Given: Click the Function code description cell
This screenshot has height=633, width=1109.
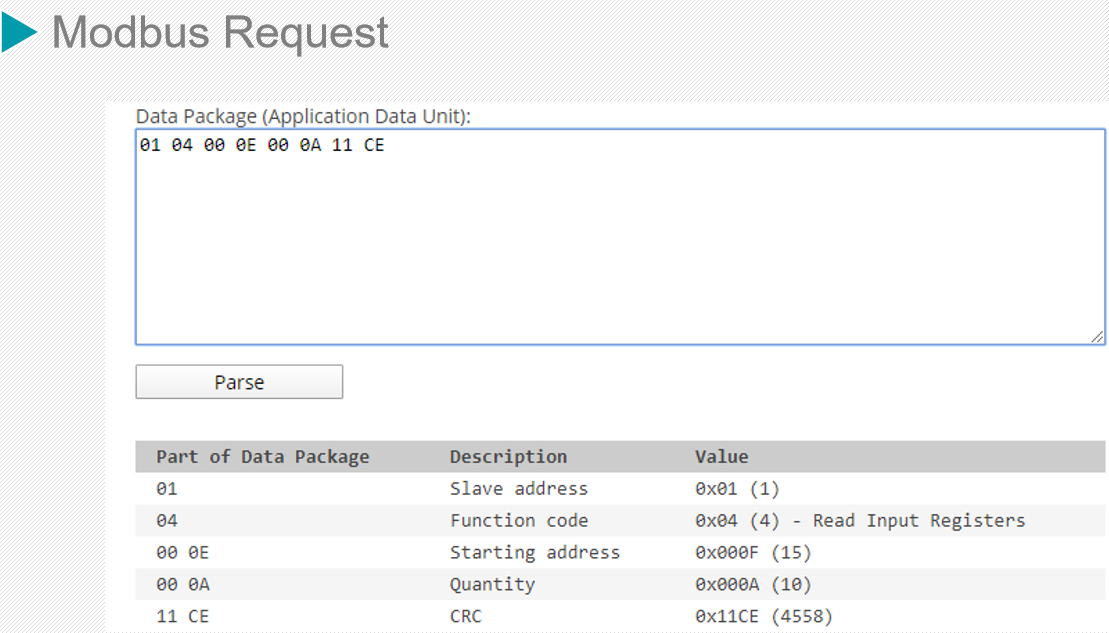Looking at the screenshot, I should point(518,521).
